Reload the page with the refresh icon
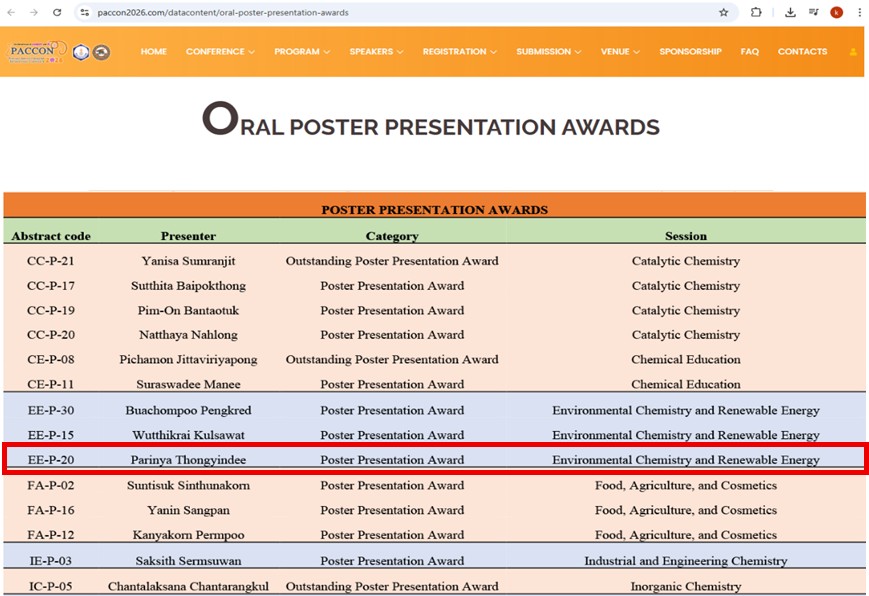 (x=57, y=12)
